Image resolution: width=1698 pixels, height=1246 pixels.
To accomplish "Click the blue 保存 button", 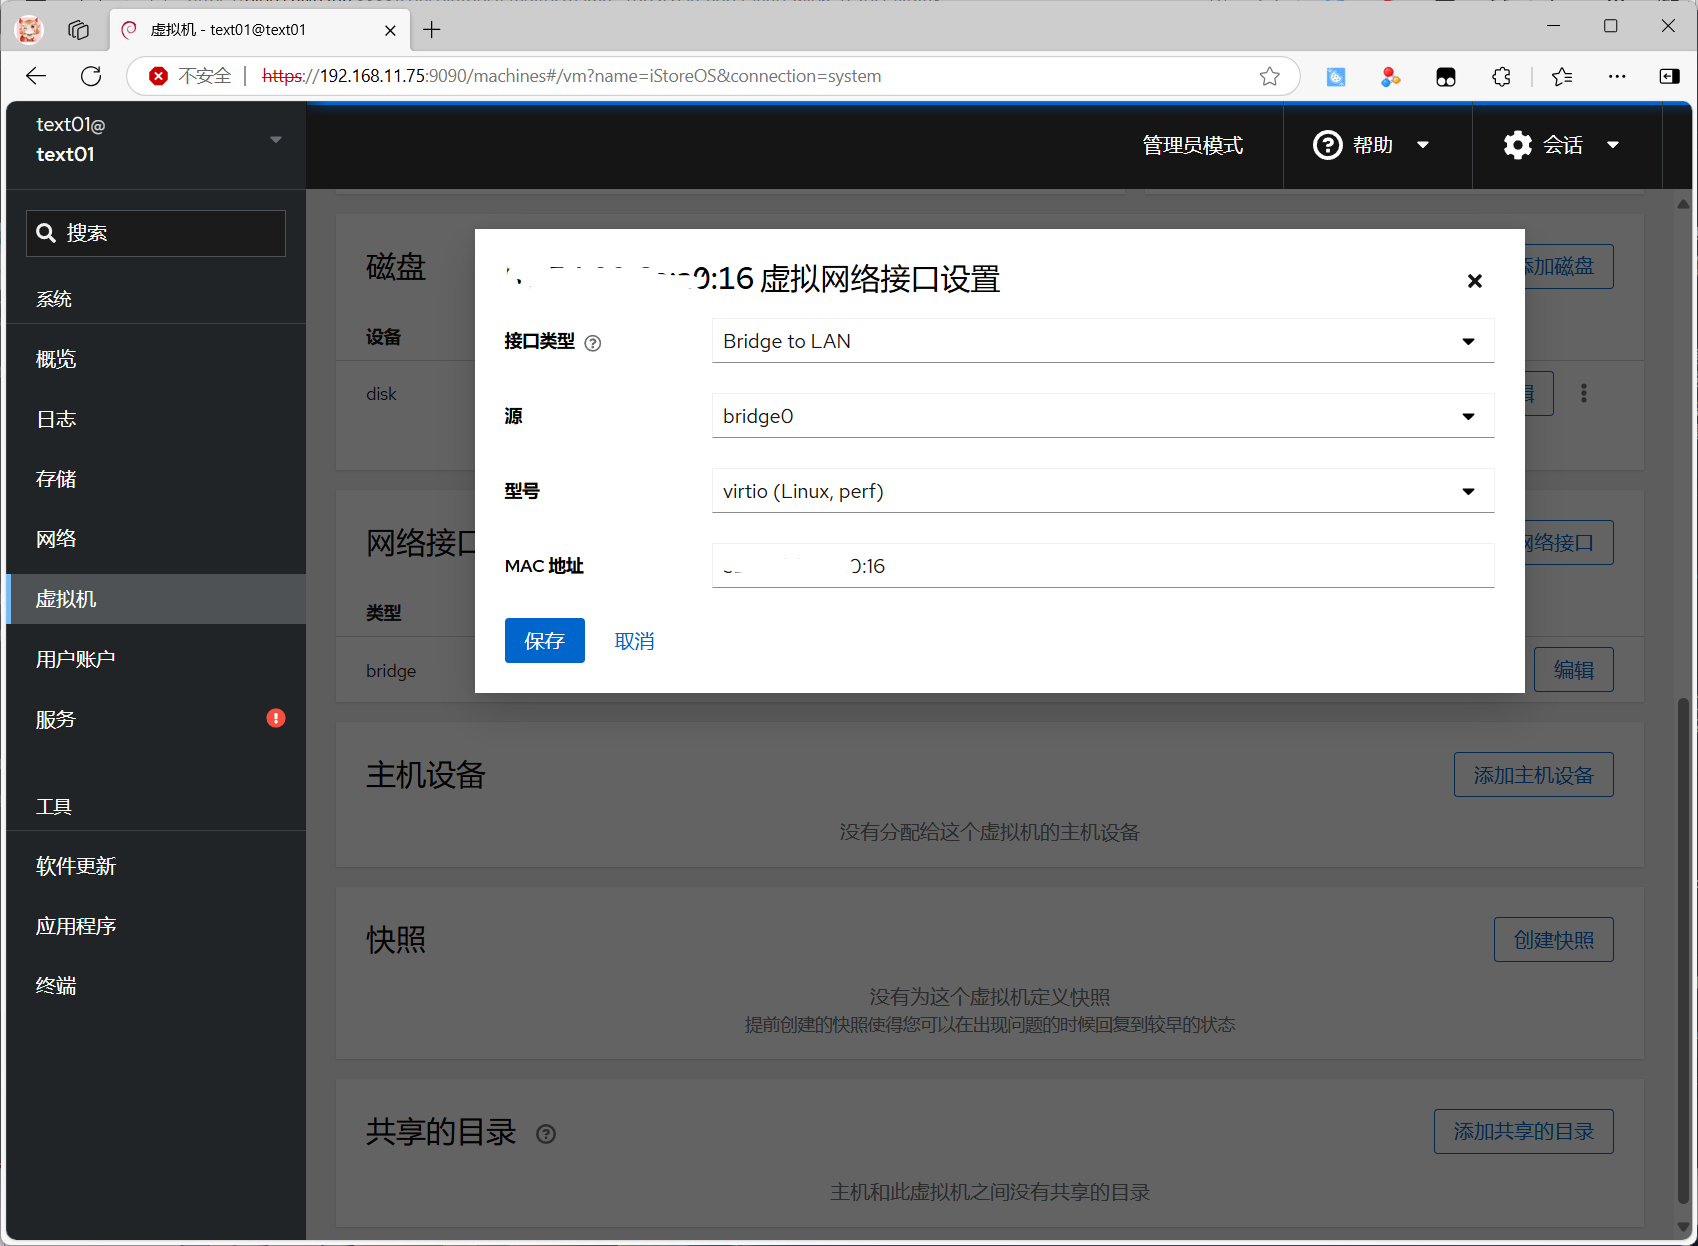I will [x=544, y=641].
